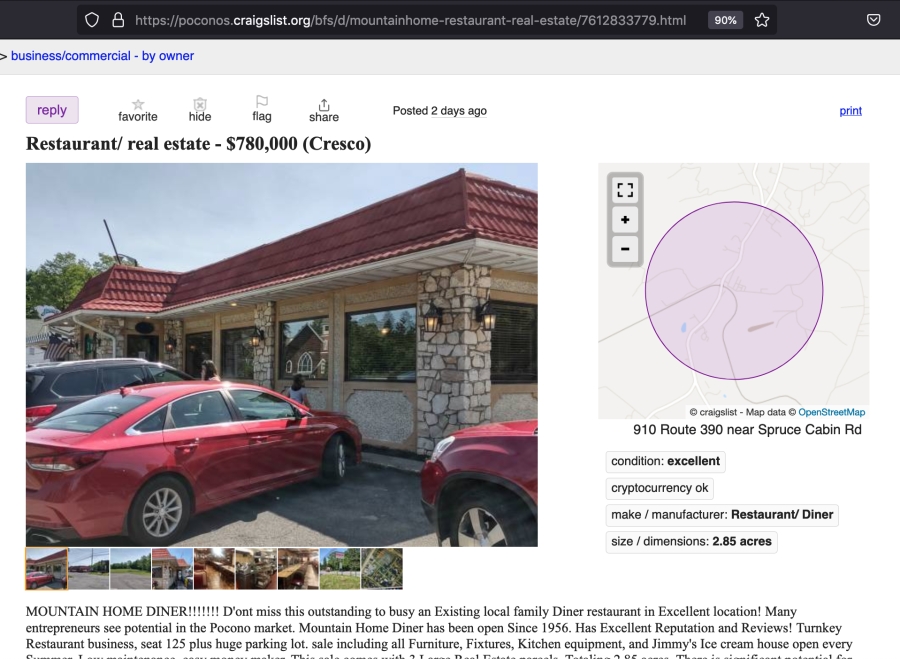This screenshot has width=900, height=659.
Task: Focus the browser address bar URL
Action: pos(410,20)
